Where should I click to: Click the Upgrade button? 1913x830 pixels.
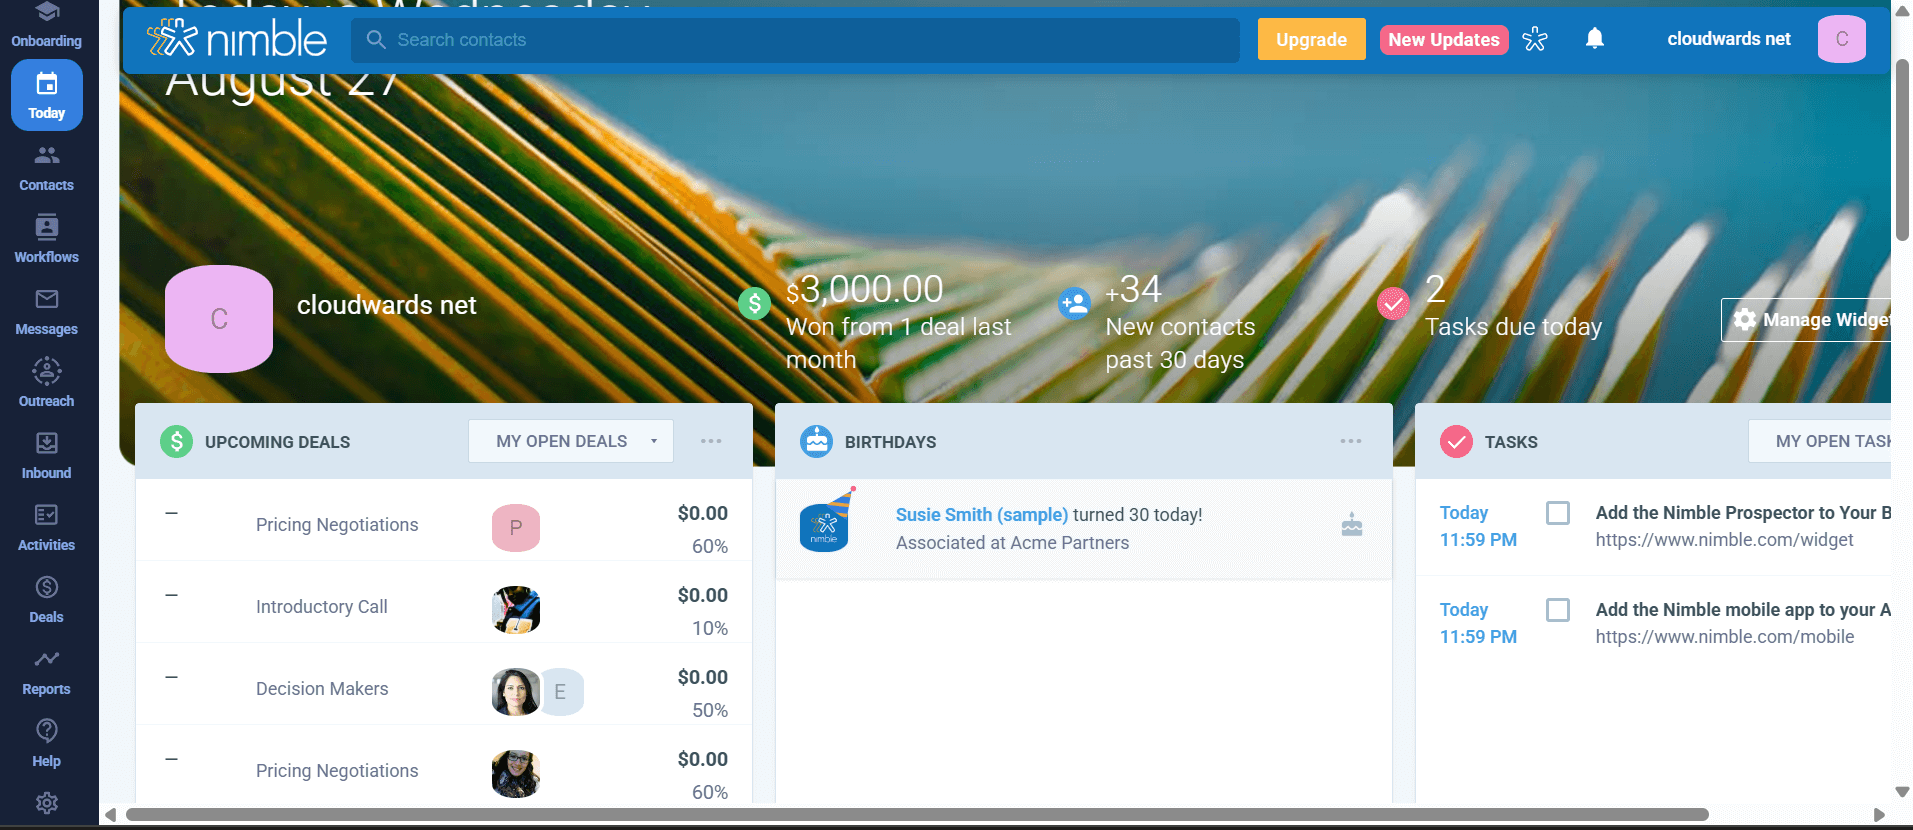click(x=1310, y=40)
